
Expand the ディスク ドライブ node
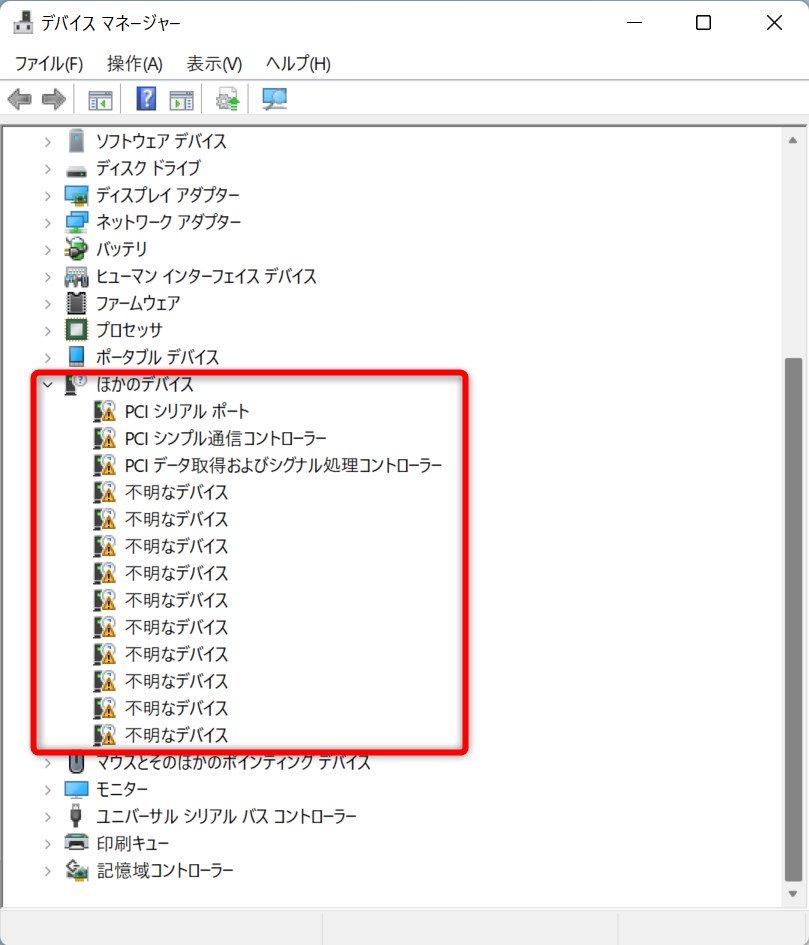(48, 169)
